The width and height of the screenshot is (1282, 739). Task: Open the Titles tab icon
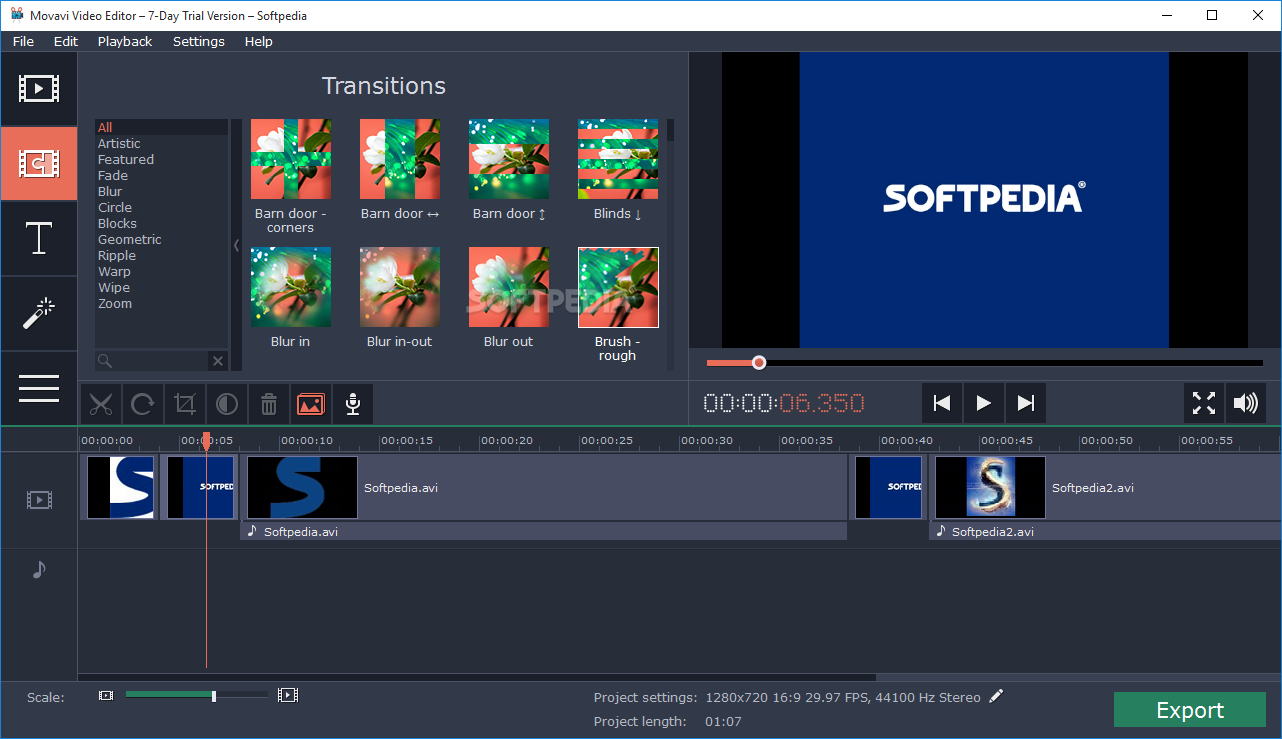39,239
